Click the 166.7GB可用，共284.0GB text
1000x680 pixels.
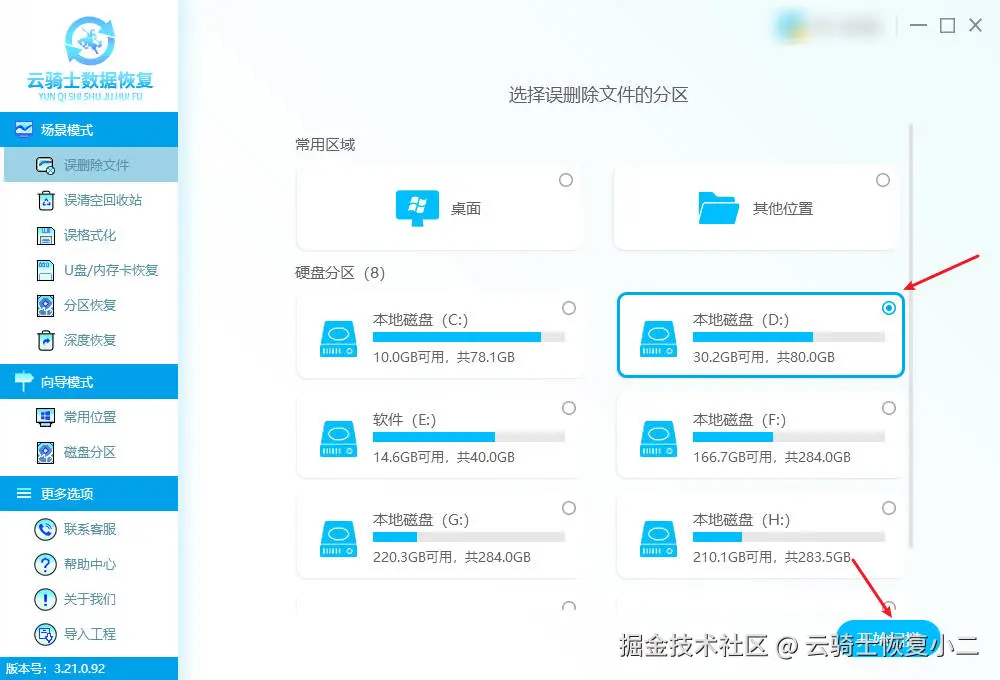pyautogui.click(x=772, y=457)
